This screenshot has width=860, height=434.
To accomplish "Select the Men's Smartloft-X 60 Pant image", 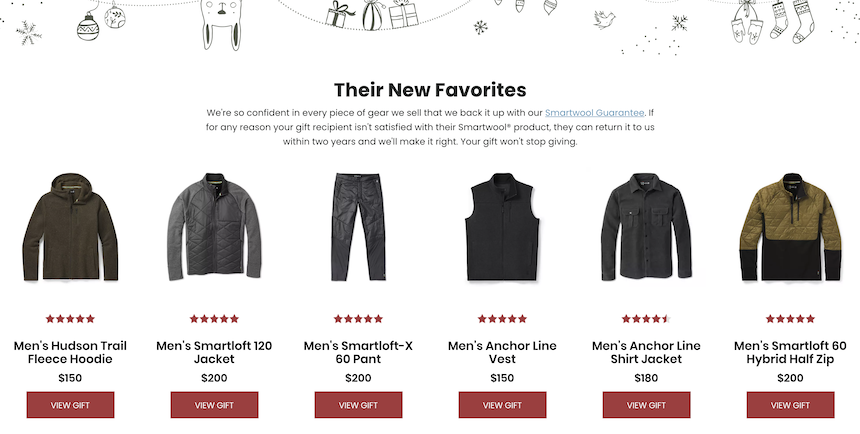I will (358, 228).
